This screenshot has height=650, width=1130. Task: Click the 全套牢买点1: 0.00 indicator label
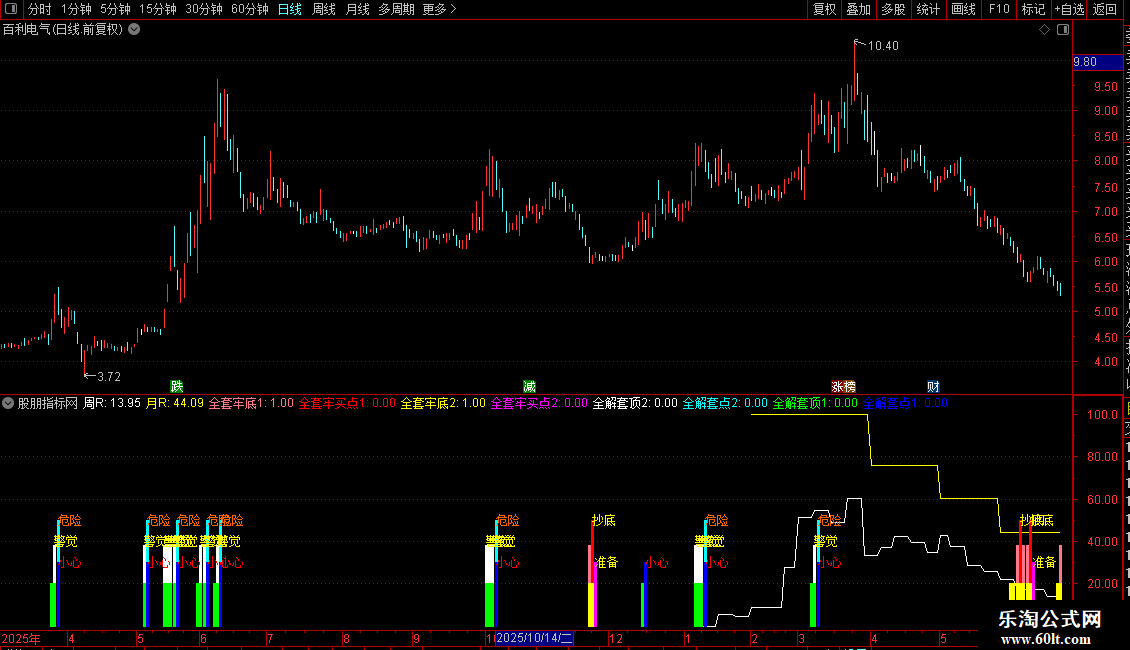[347, 404]
